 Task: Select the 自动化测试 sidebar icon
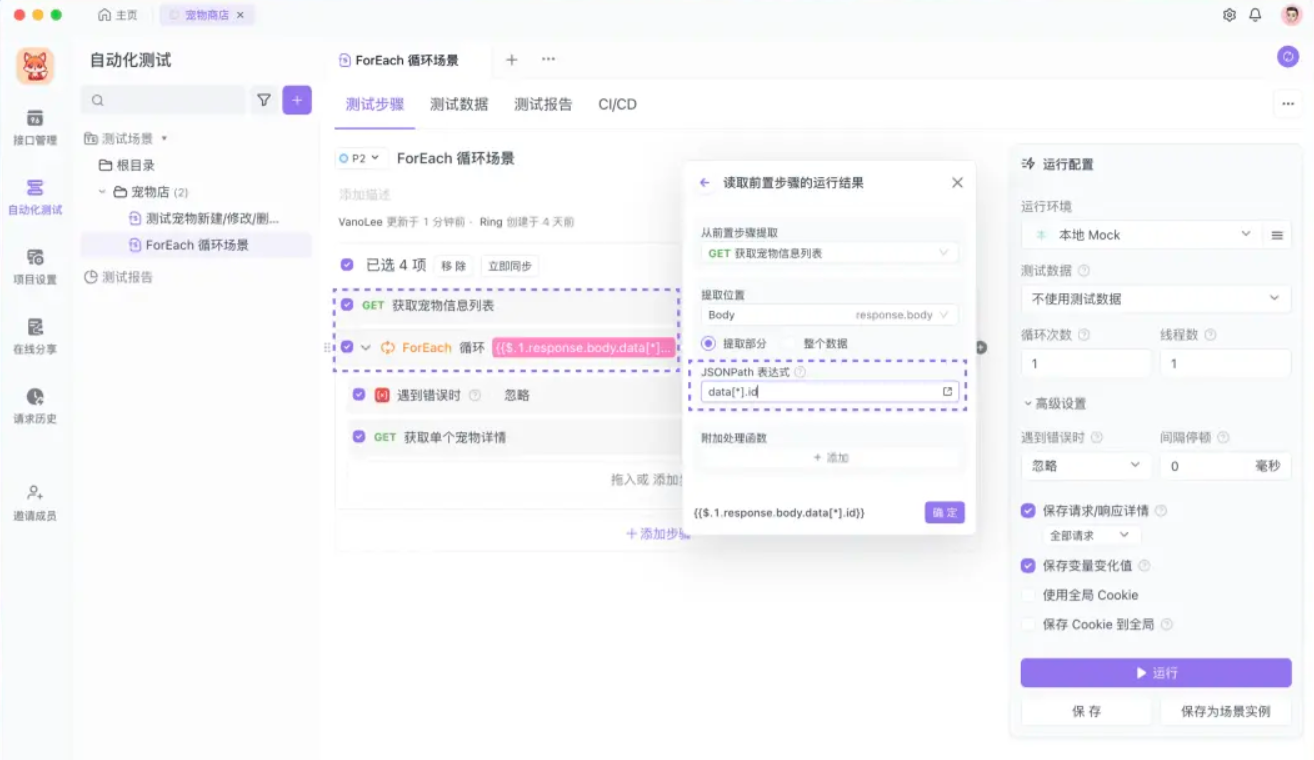pos(37,192)
